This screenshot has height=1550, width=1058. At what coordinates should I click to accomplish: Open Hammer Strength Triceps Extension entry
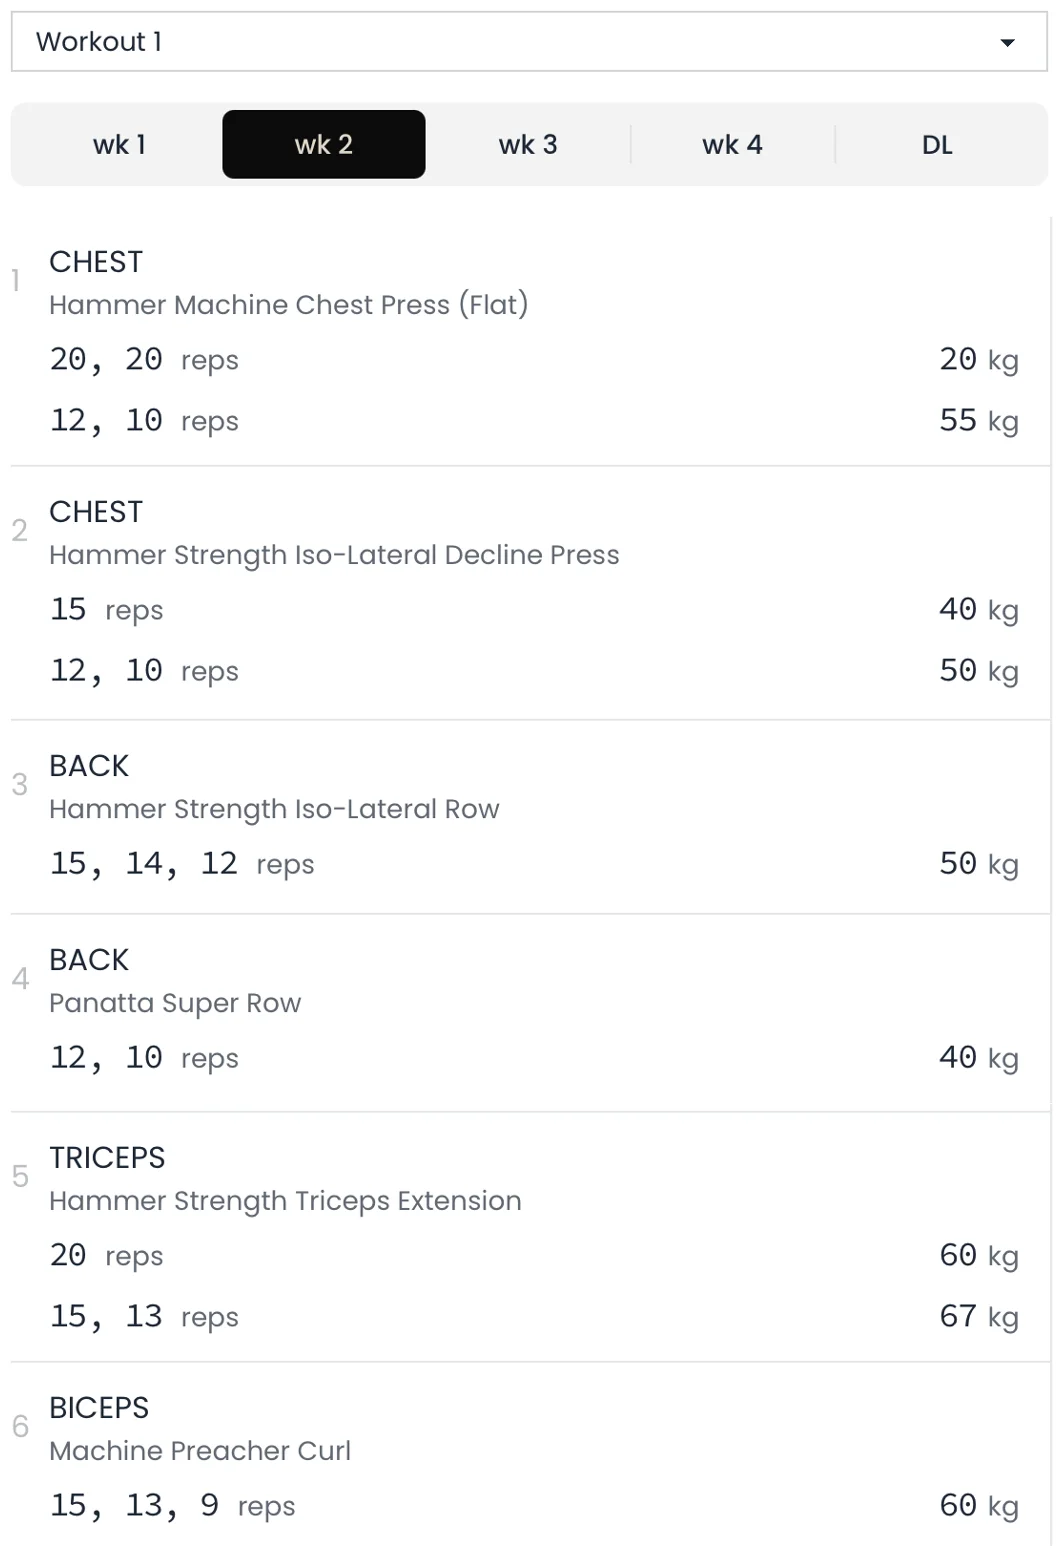pyautogui.click(x=285, y=1201)
